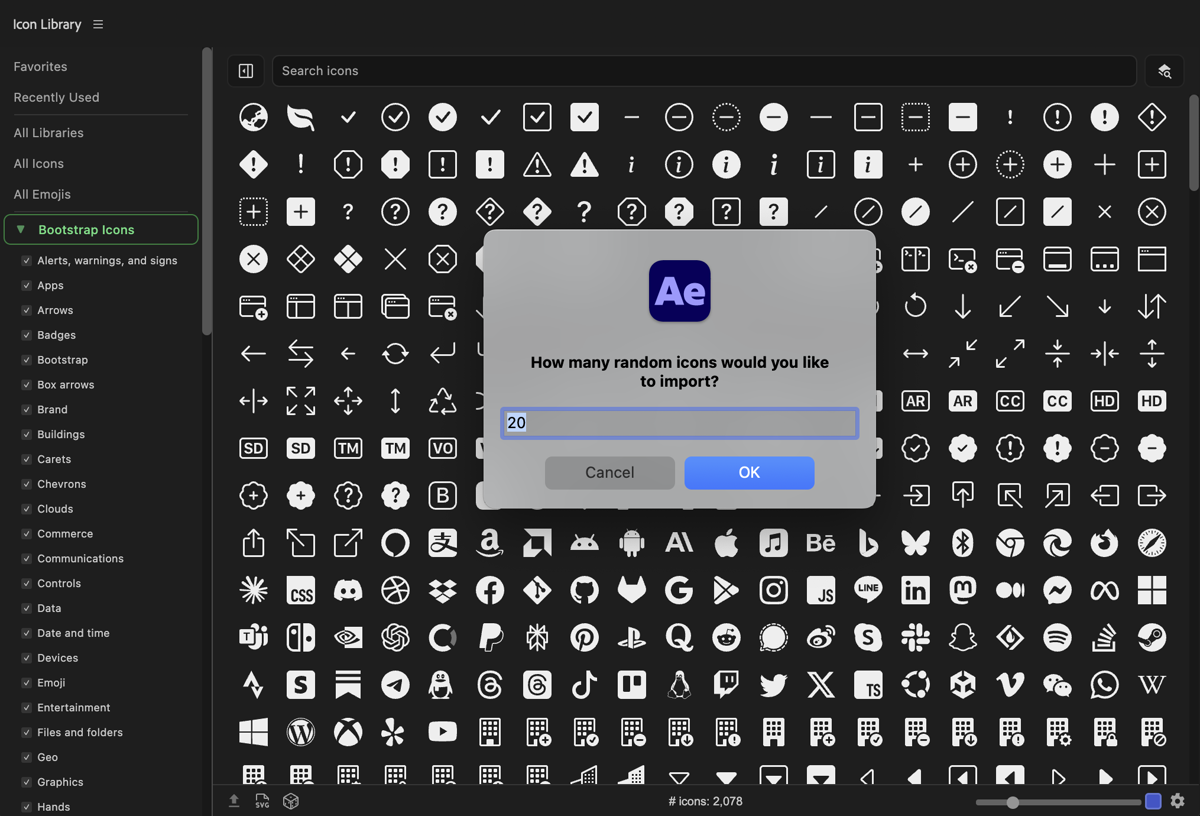Open the Favorites section
This screenshot has width=1200, height=816.
(40, 66)
